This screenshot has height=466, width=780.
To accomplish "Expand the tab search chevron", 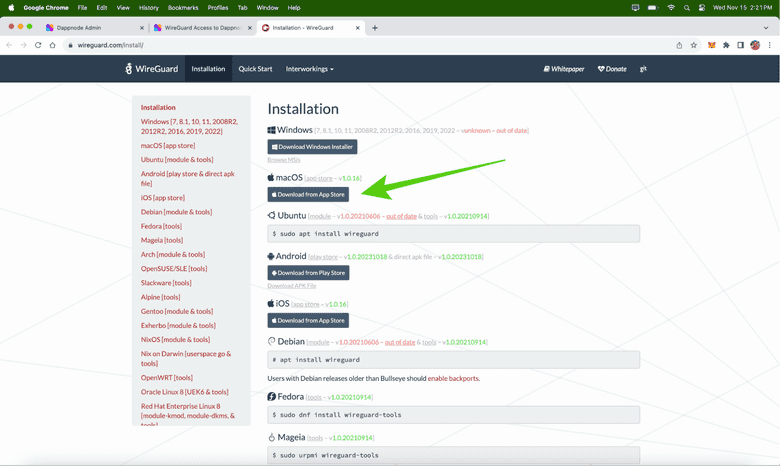I will click(767, 28).
